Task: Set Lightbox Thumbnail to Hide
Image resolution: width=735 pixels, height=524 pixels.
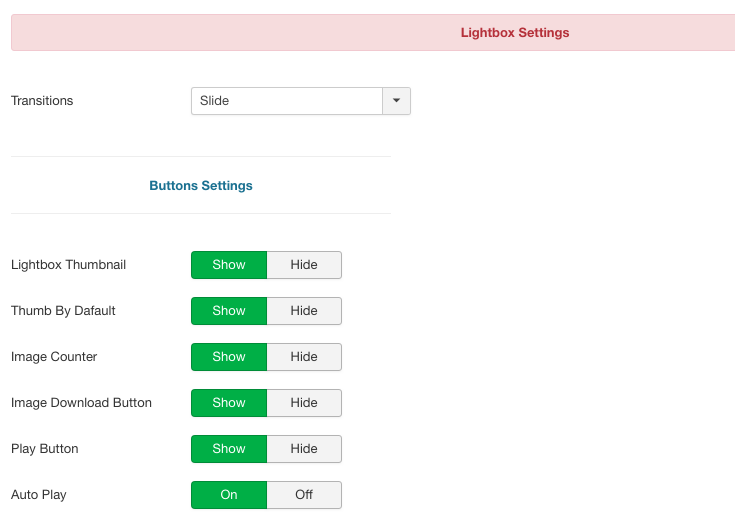Action: pos(304,265)
